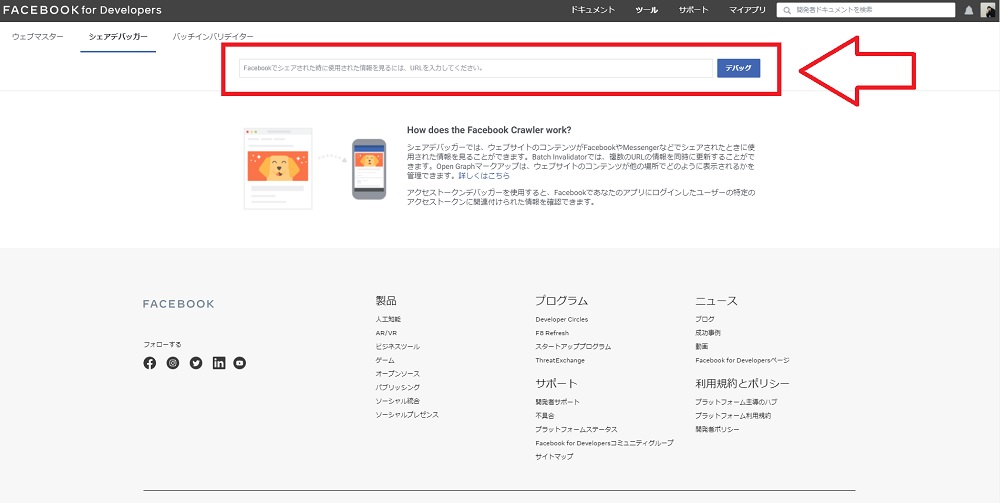This screenshot has width=1000, height=503.
Task: Open the Facebook for Developersページ link
Action: point(742,360)
